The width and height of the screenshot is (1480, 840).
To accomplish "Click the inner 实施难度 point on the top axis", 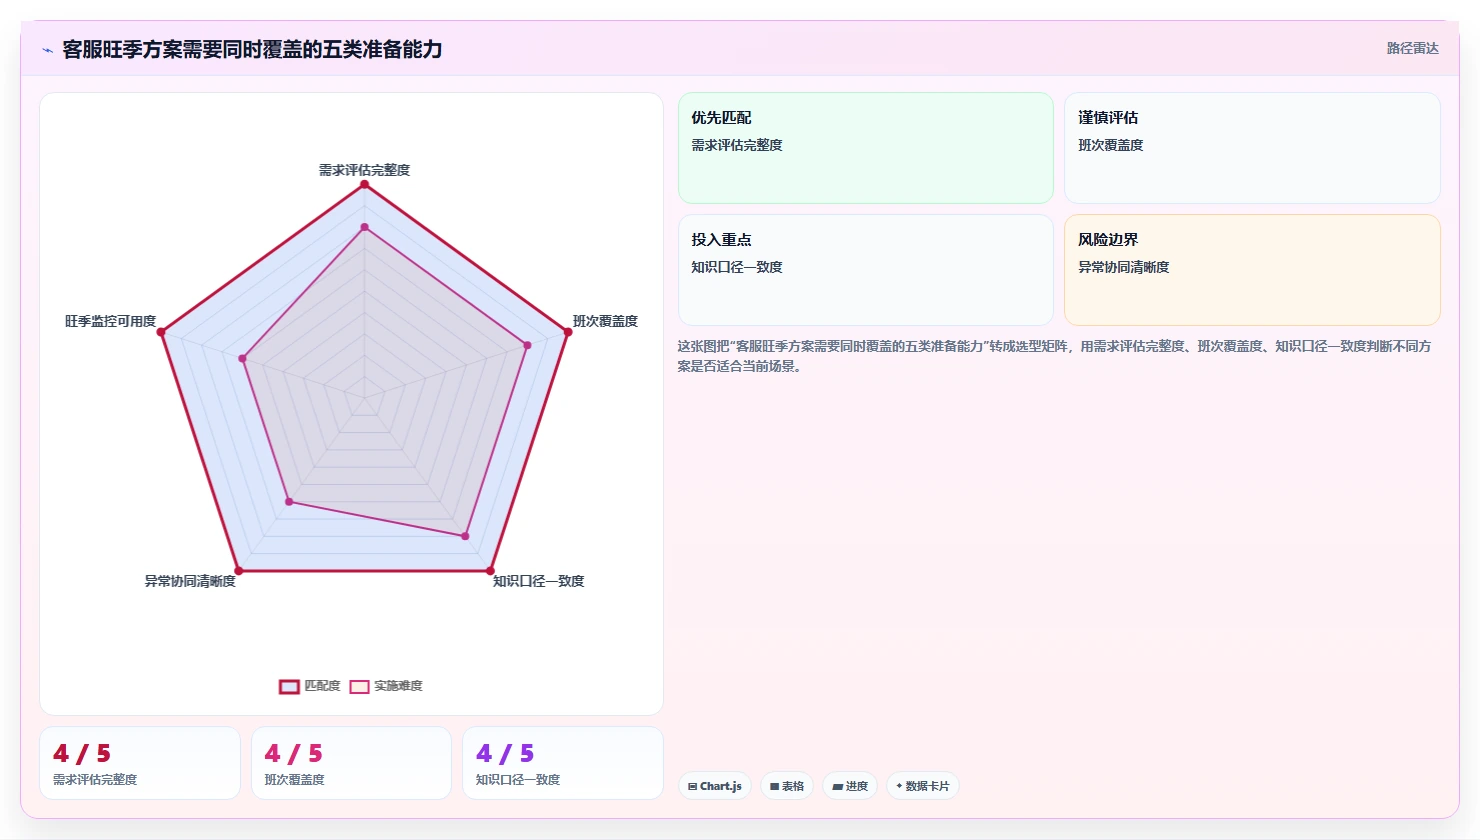I will tap(364, 227).
